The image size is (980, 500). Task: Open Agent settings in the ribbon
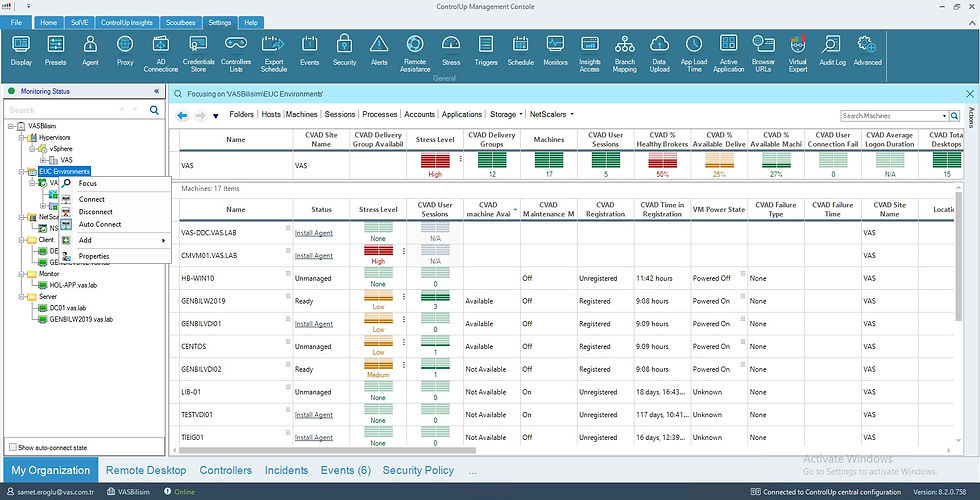coord(90,51)
